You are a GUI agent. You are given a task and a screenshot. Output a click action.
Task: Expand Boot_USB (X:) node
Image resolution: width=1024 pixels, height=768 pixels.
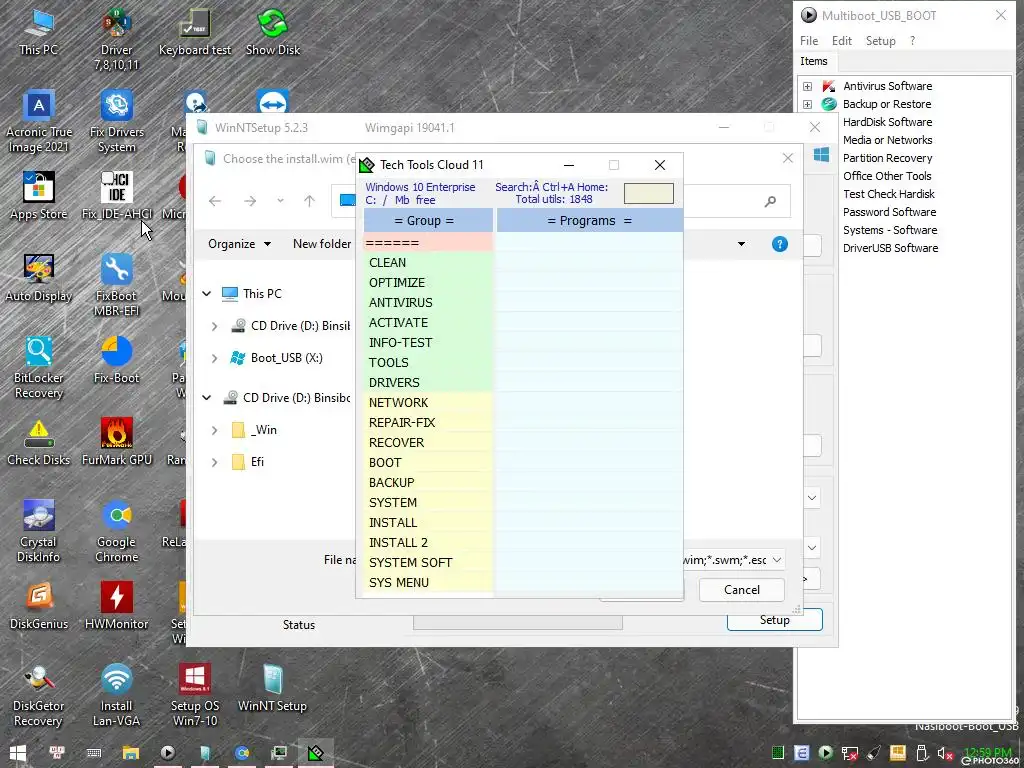214,358
